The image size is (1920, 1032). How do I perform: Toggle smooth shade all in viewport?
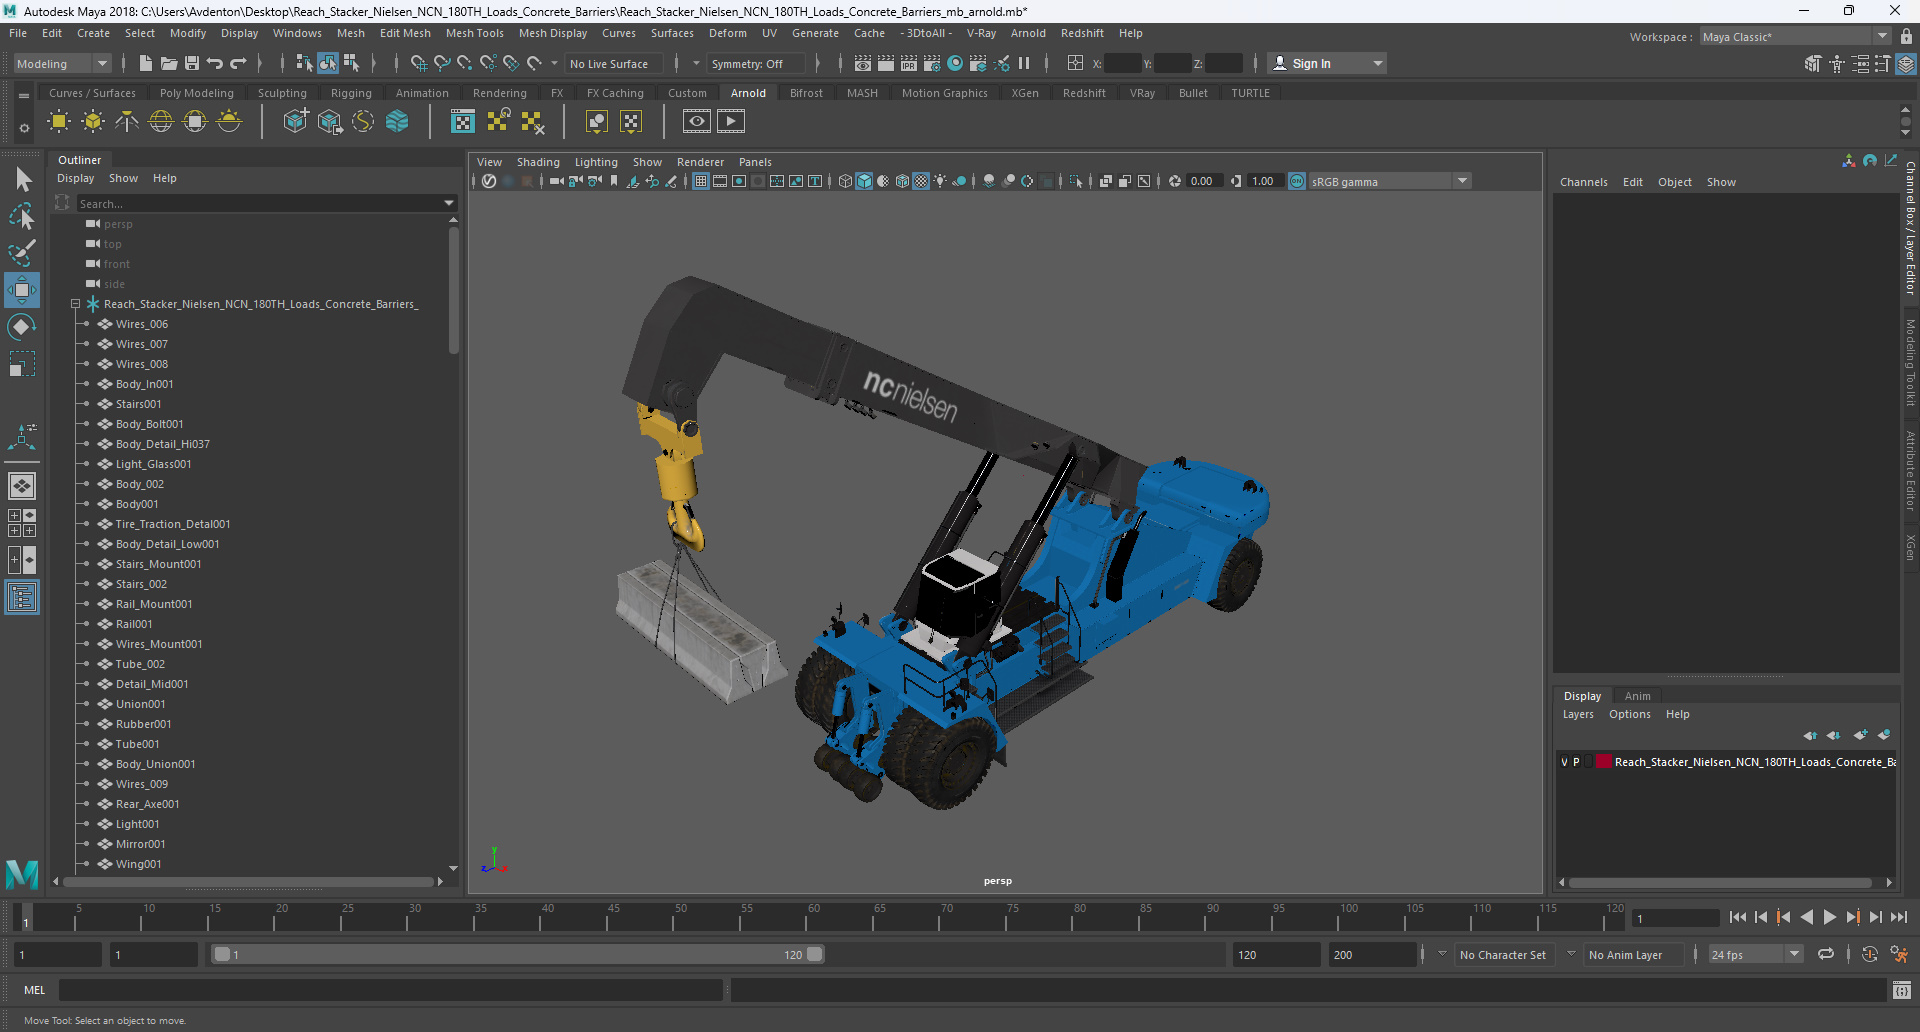coord(864,181)
